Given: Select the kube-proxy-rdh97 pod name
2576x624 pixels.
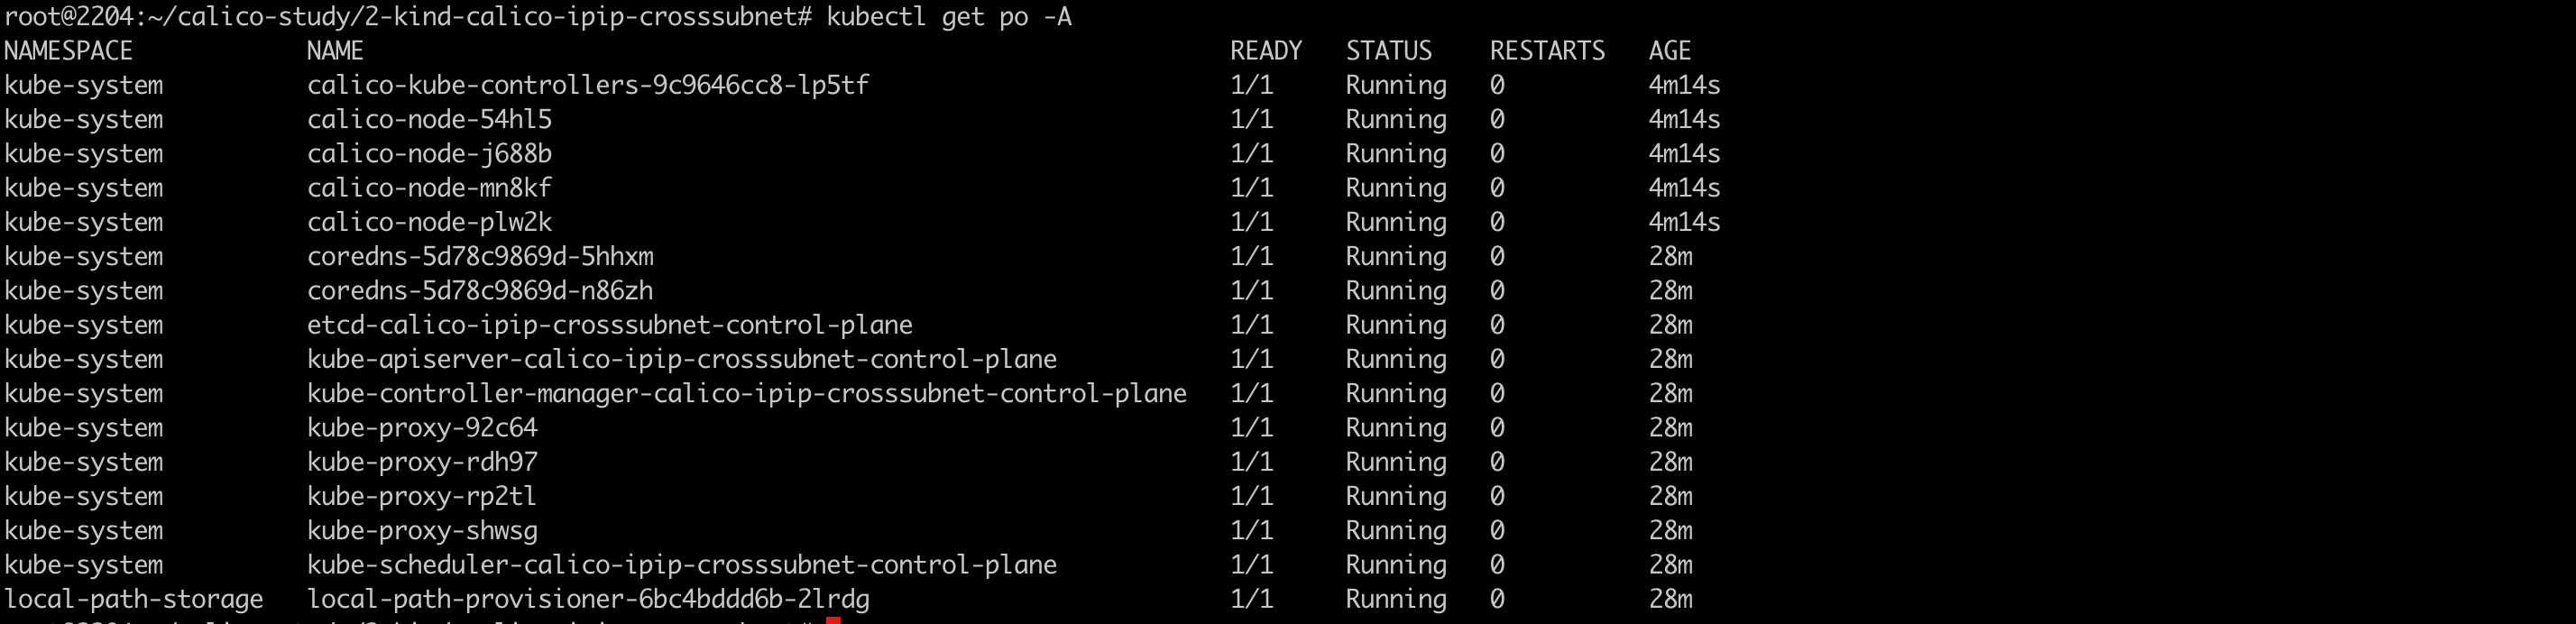Looking at the screenshot, I should click(422, 462).
